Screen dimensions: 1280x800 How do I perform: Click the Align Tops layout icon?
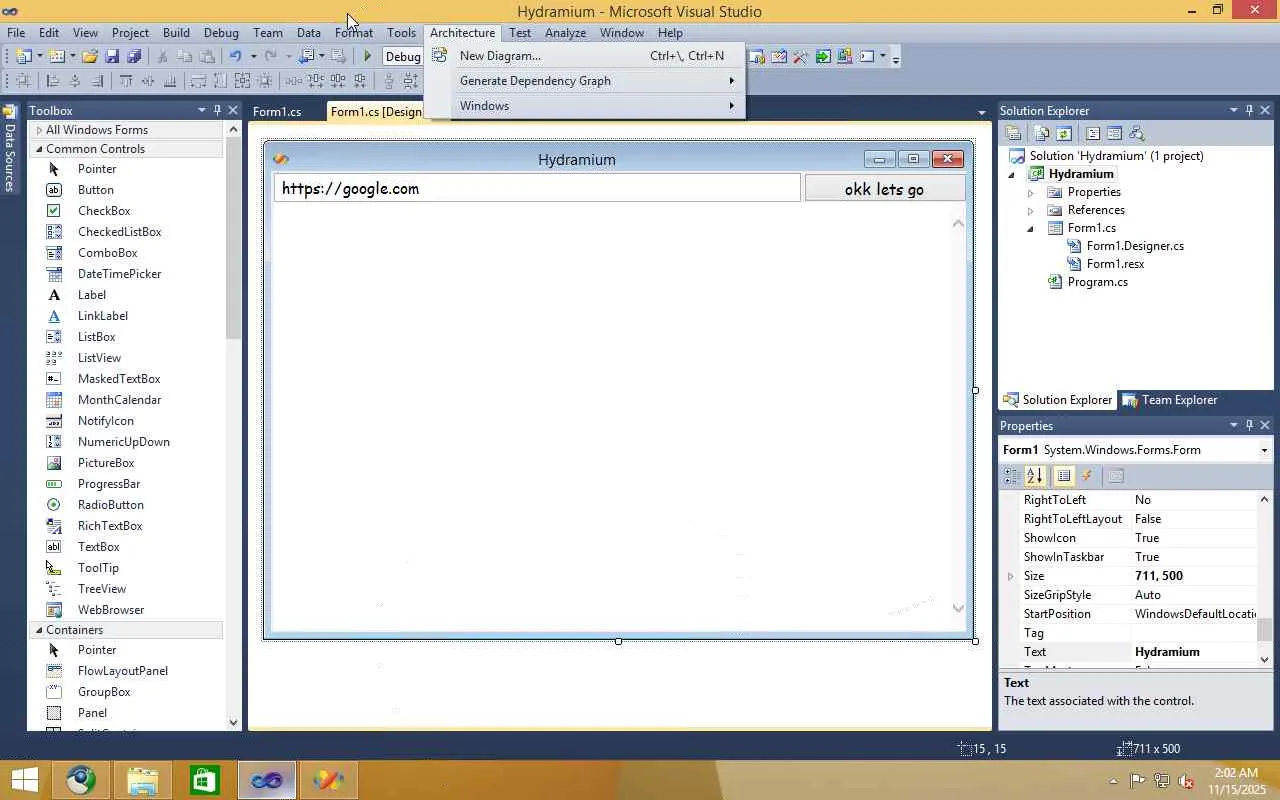(126, 81)
